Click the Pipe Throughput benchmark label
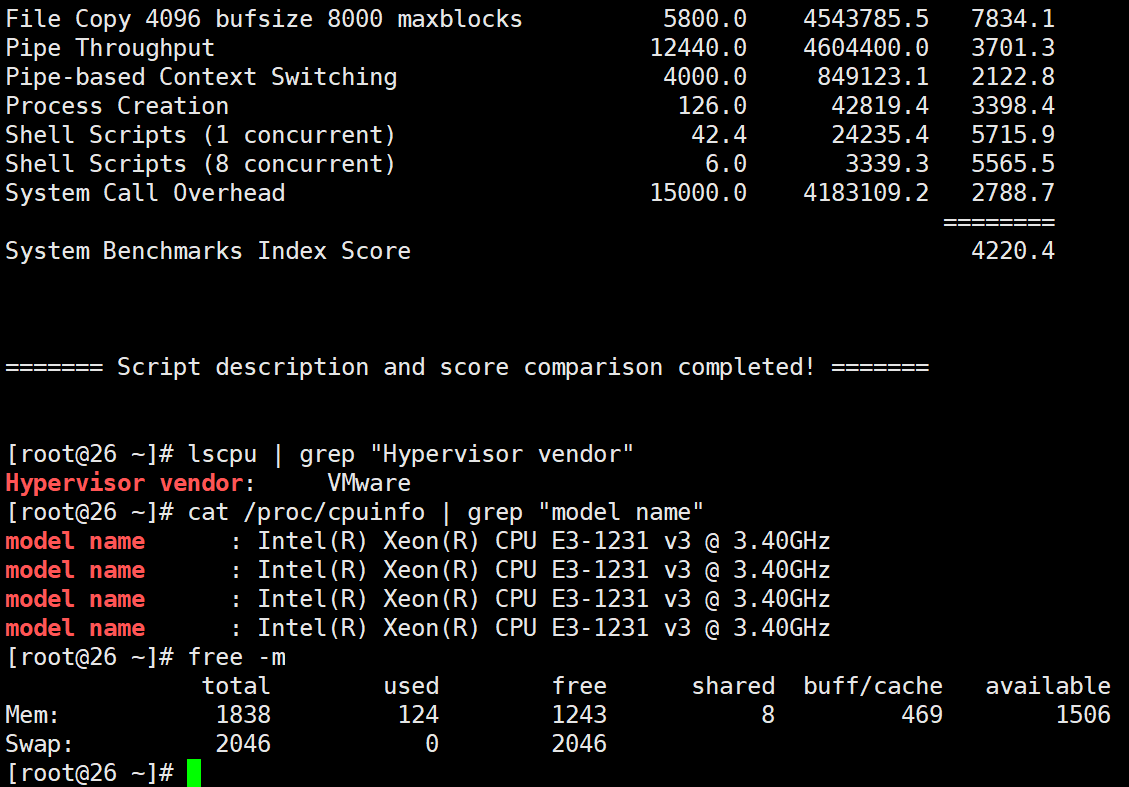This screenshot has height=787, width=1129. pyautogui.click(x=110, y=48)
